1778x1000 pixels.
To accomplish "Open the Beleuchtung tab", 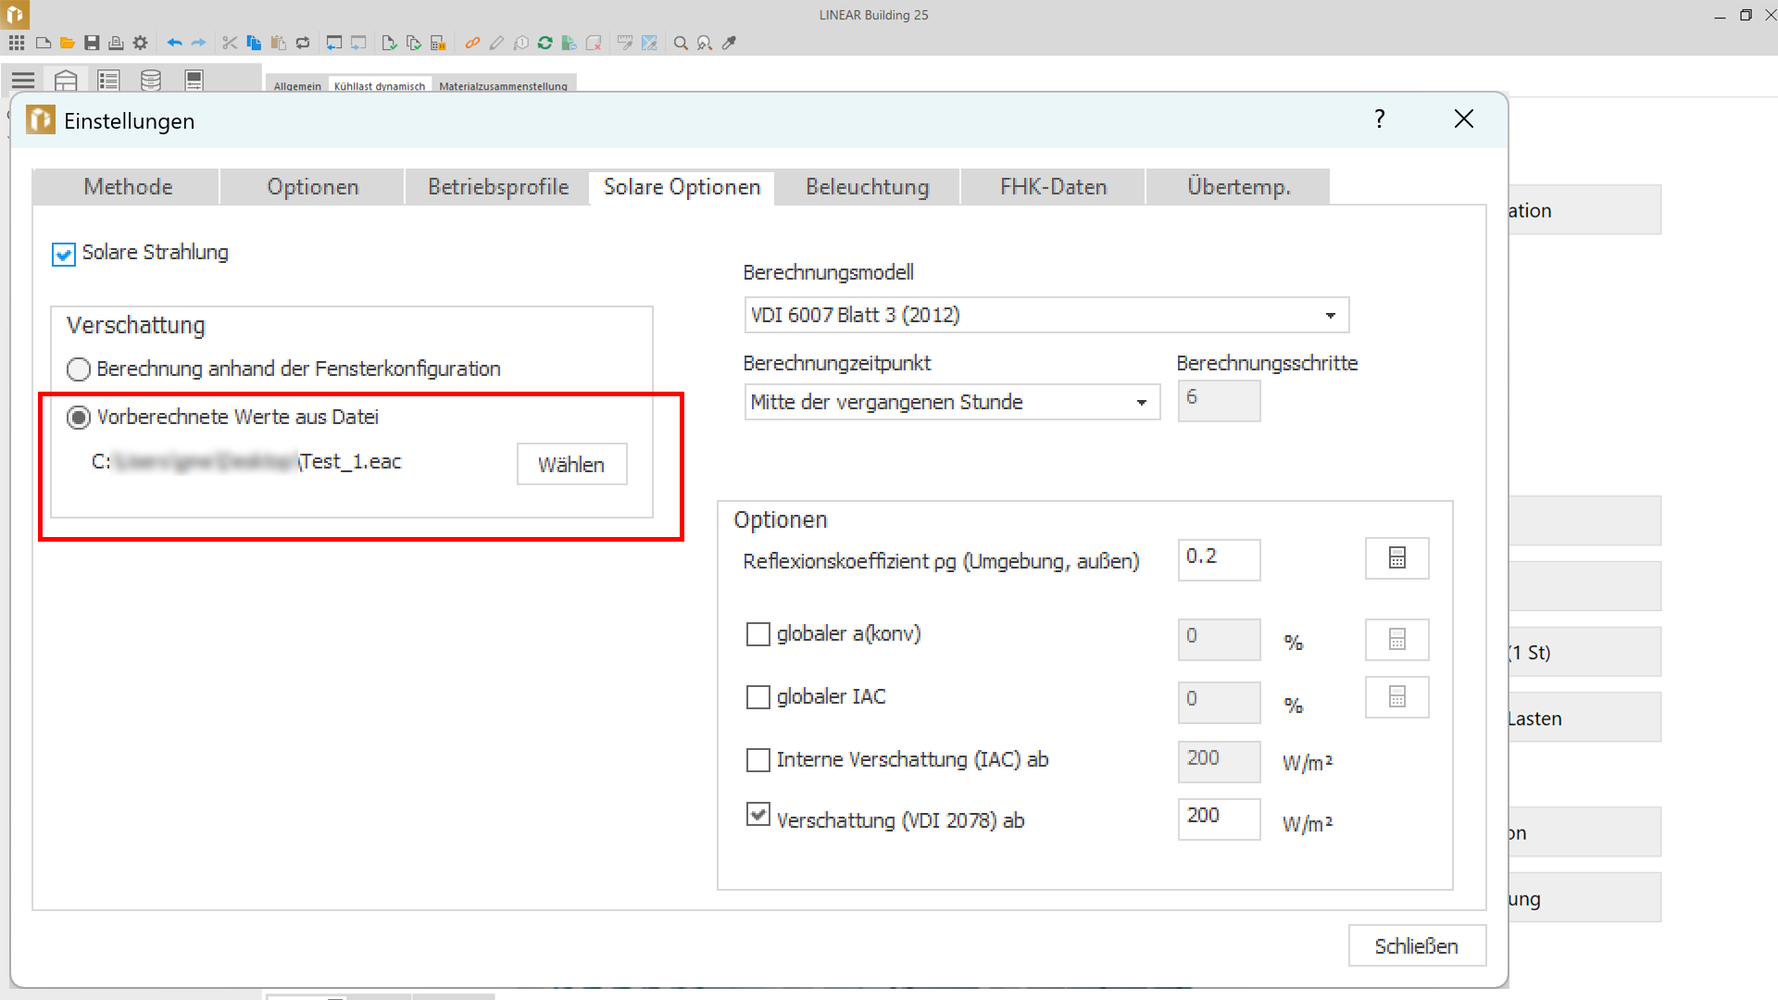I will [x=867, y=187].
